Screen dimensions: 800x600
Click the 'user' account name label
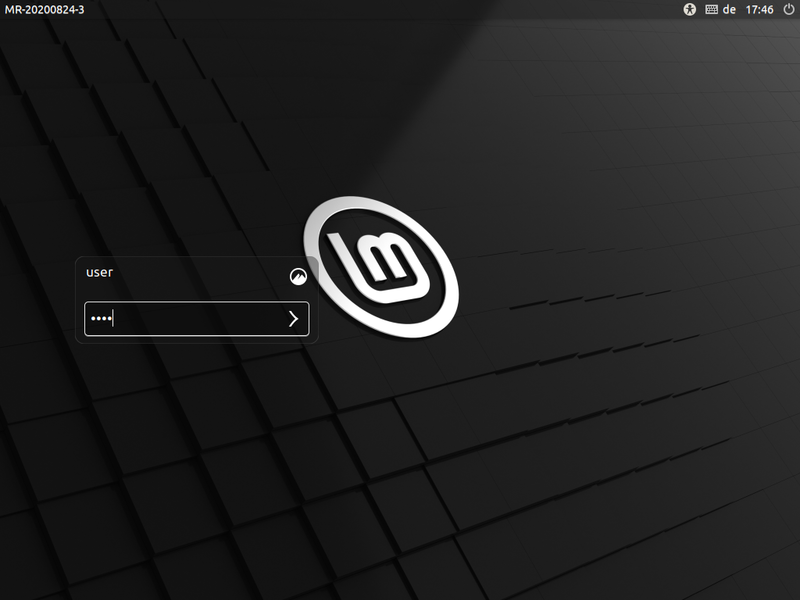99,271
